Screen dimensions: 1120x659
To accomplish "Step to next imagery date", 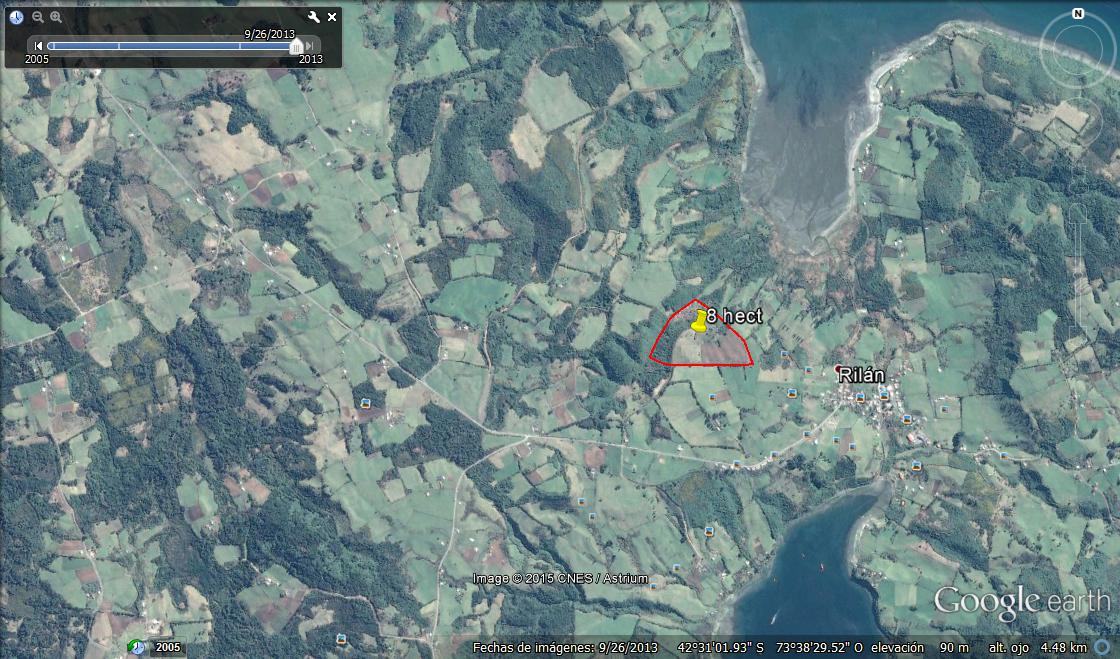I will point(311,45).
